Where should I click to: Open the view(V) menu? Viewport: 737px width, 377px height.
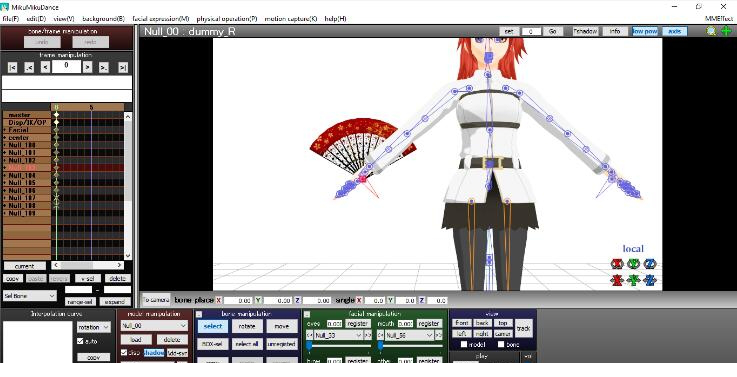pos(64,19)
